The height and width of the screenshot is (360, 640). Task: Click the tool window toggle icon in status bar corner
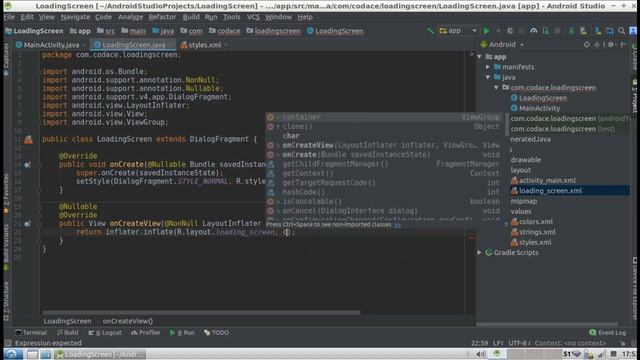coord(8,343)
